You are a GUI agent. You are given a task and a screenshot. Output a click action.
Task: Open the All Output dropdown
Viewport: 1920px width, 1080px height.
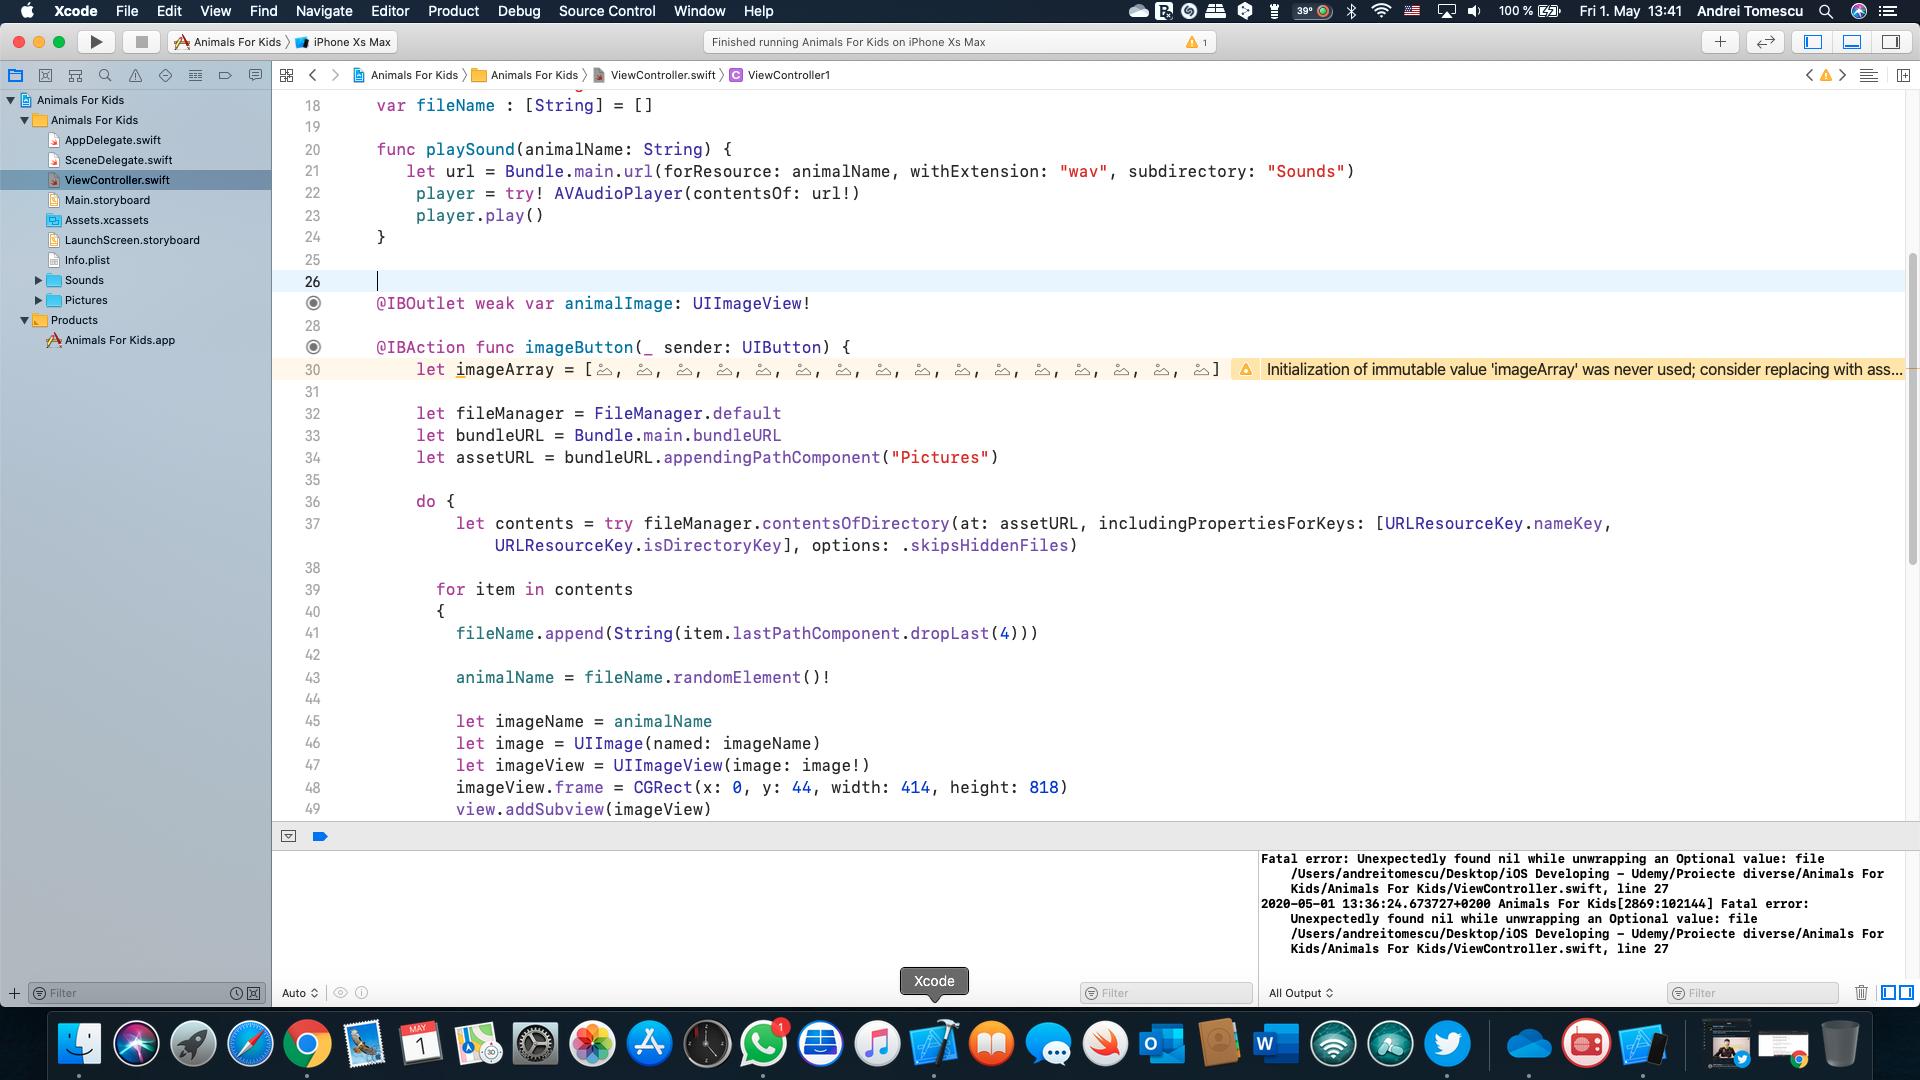point(1301,993)
